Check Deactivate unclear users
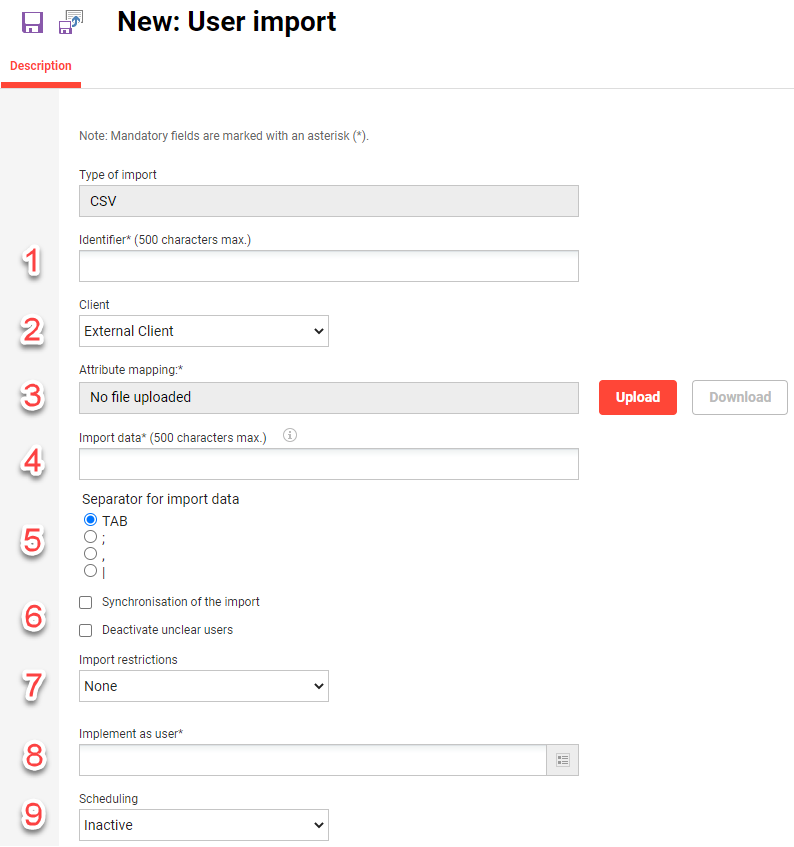Screen dimensions: 794x847 point(85,629)
